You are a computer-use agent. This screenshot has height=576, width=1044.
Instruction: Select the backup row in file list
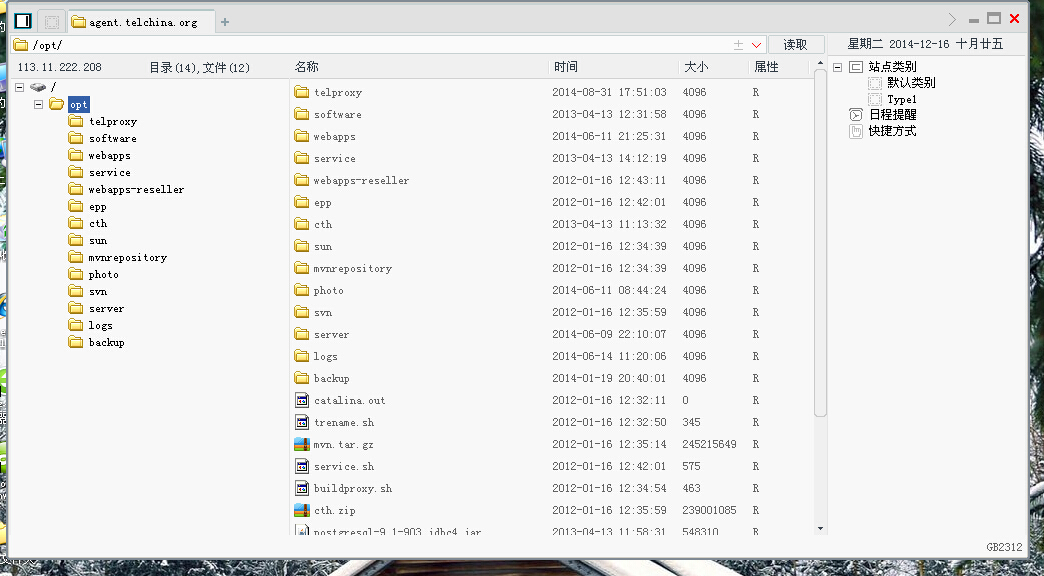[551, 378]
